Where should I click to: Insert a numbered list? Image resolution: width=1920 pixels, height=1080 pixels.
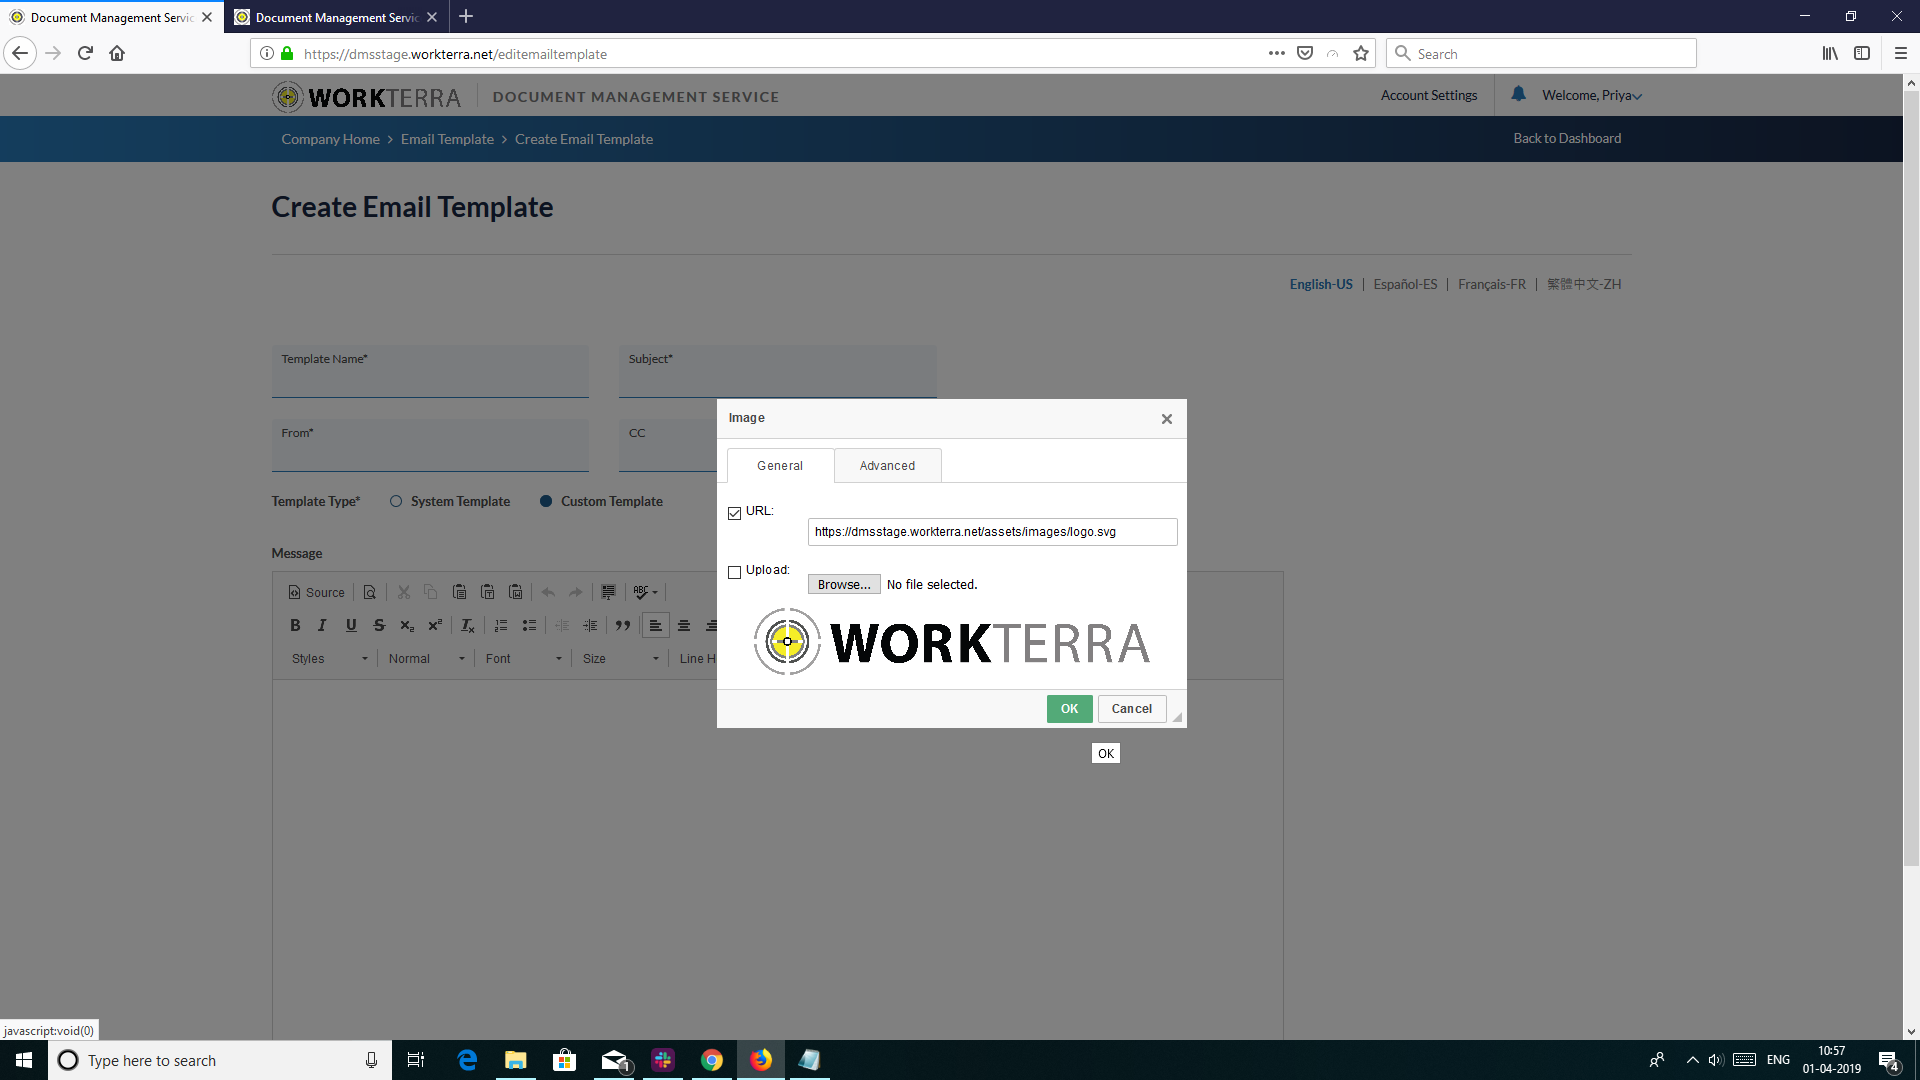click(501, 625)
